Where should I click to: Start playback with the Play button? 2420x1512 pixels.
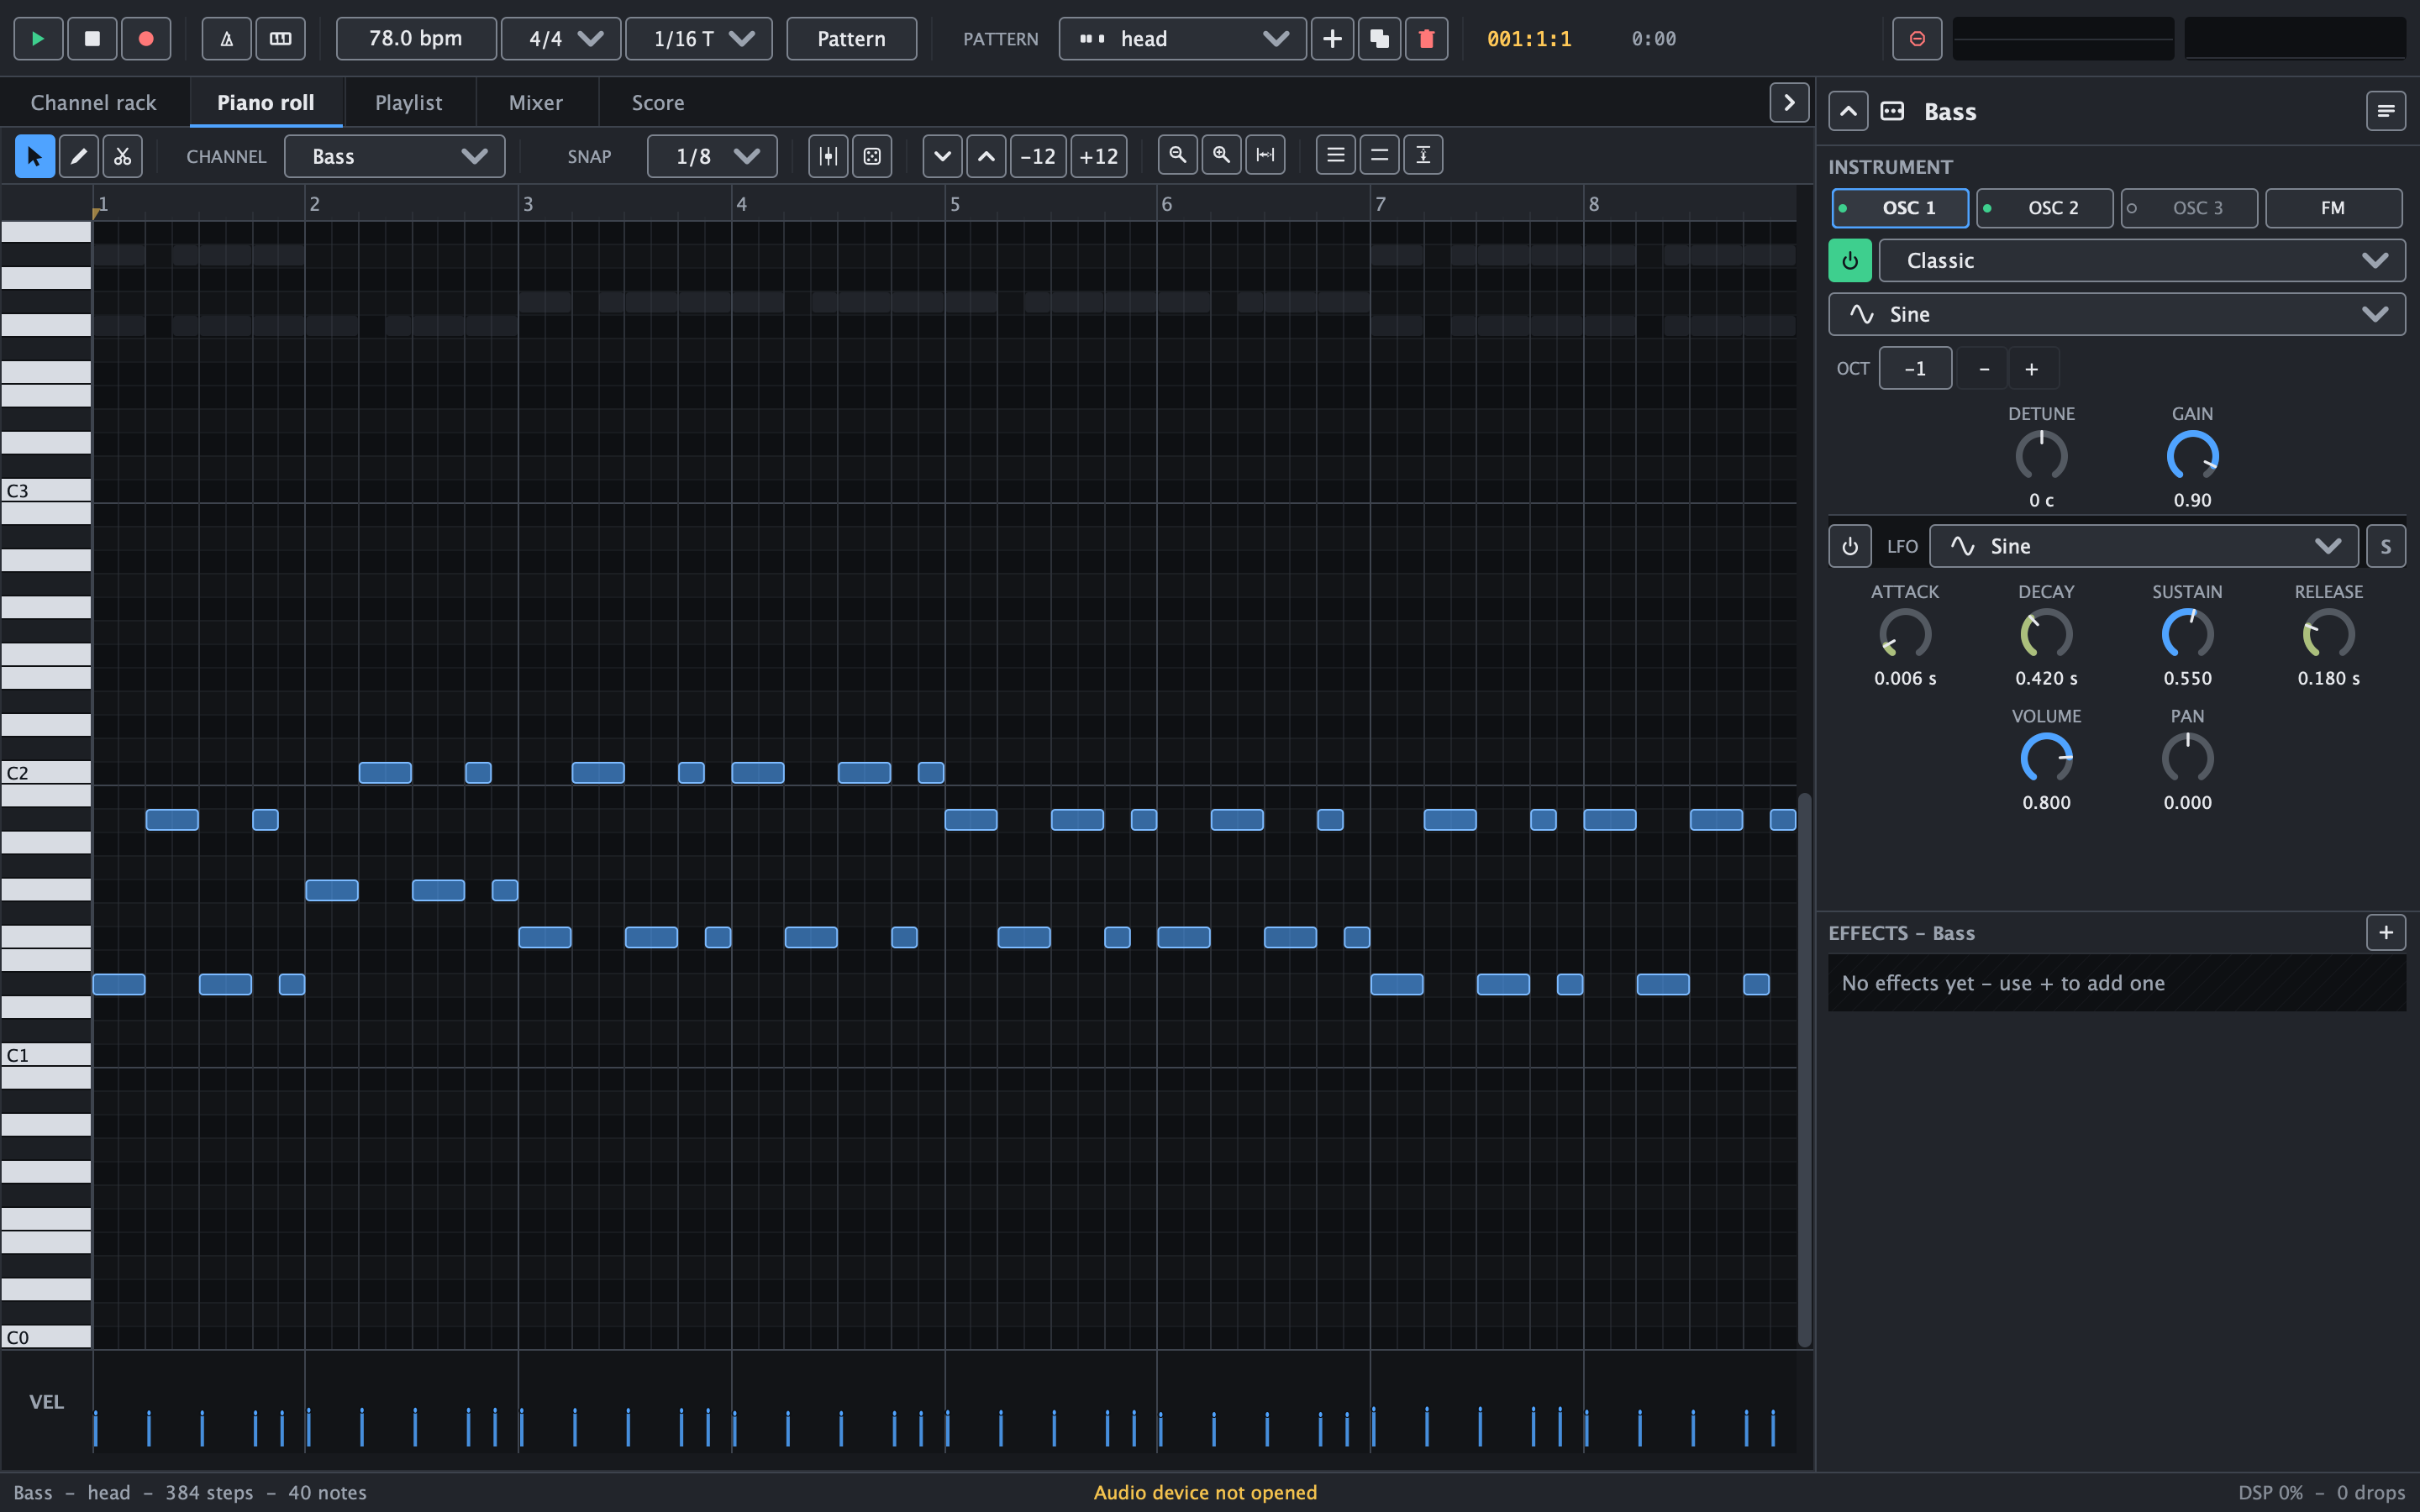pyautogui.click(x=38, y=39)
